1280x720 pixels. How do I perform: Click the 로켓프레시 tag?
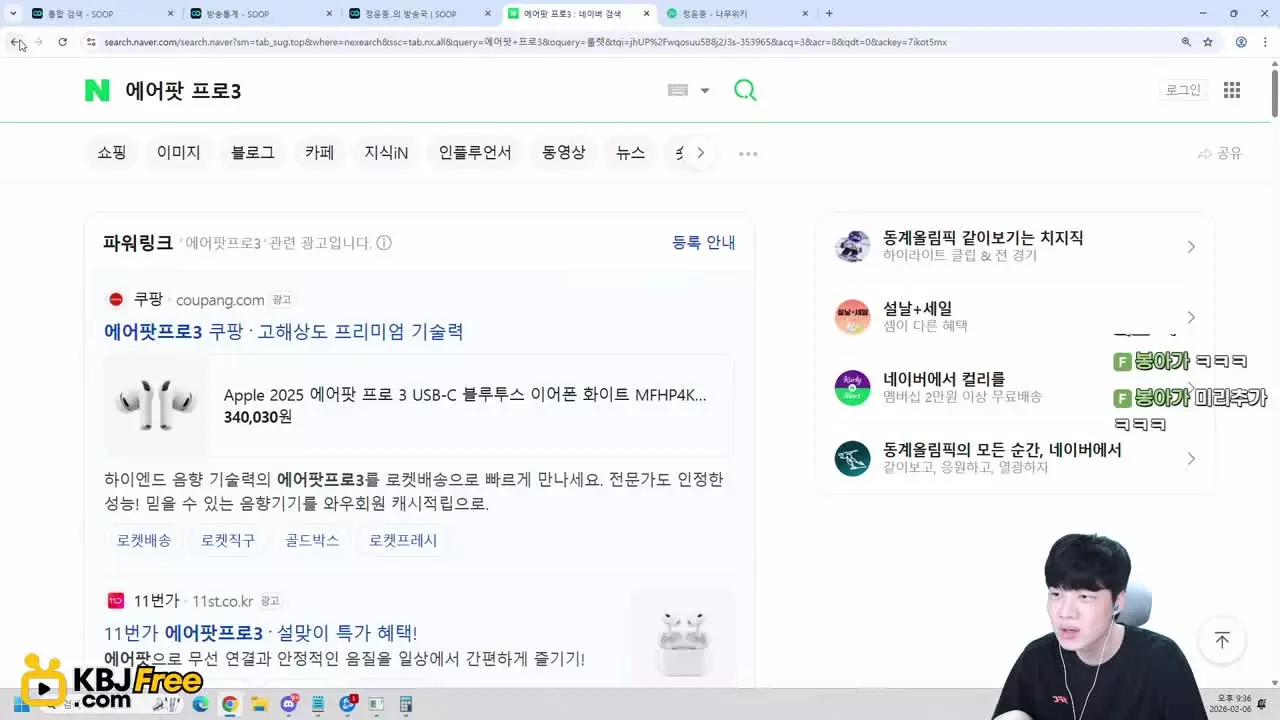(403, 540)
